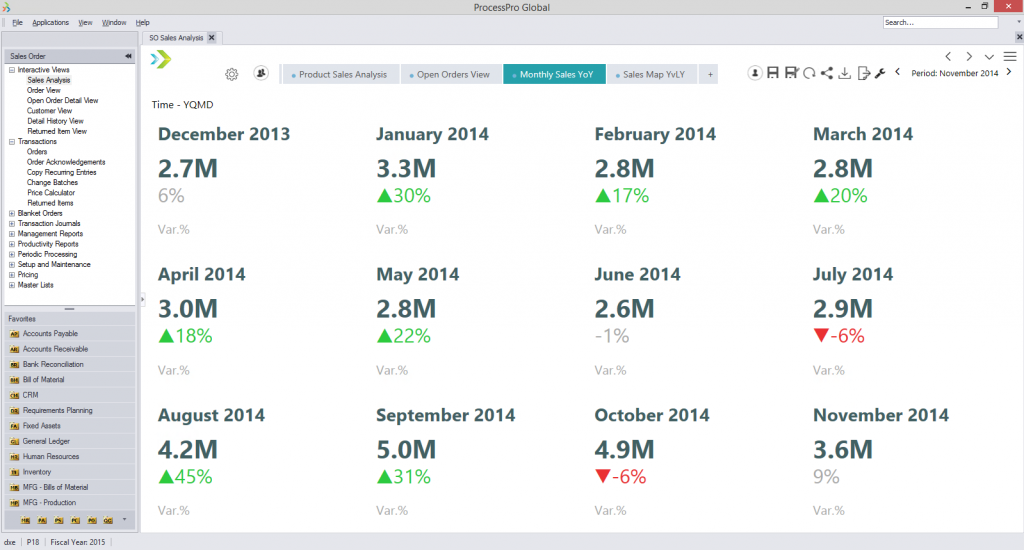Open the Applications menu
This screenshot has height=550, width=1024.
point(50,22)
